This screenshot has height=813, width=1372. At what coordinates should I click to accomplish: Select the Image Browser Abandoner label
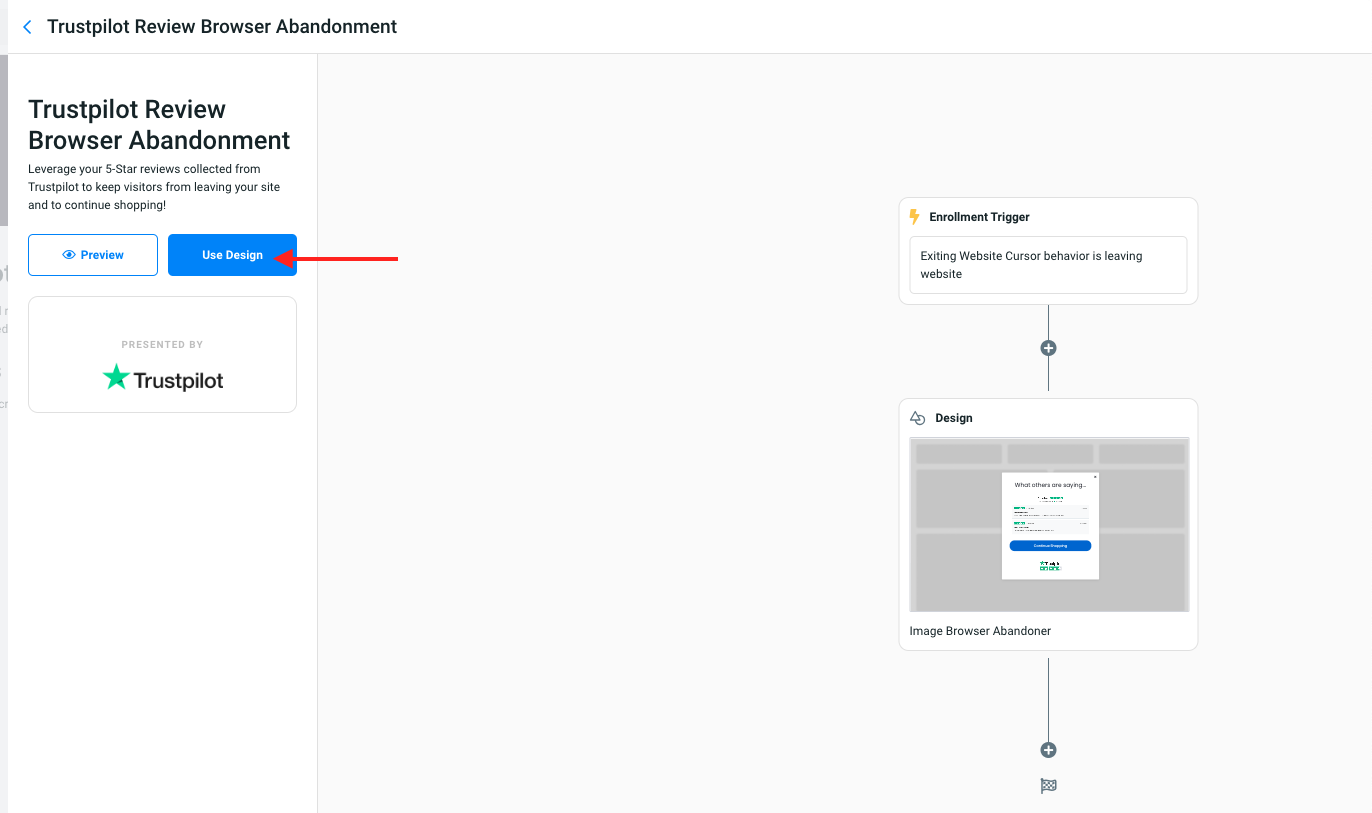tap(980, 631)
